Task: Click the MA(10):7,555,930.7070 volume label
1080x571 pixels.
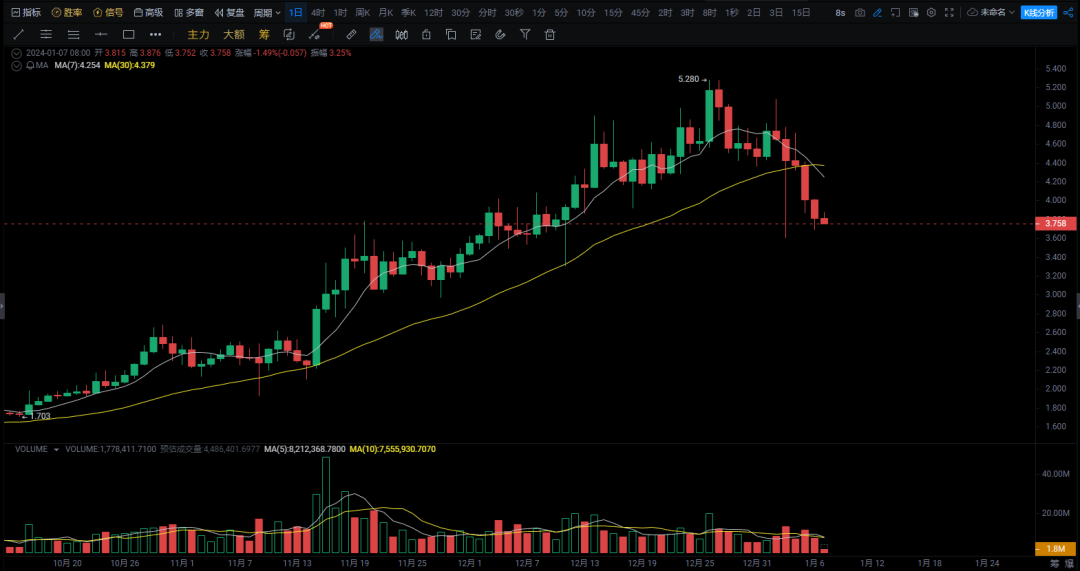Action: click(393, 449)
